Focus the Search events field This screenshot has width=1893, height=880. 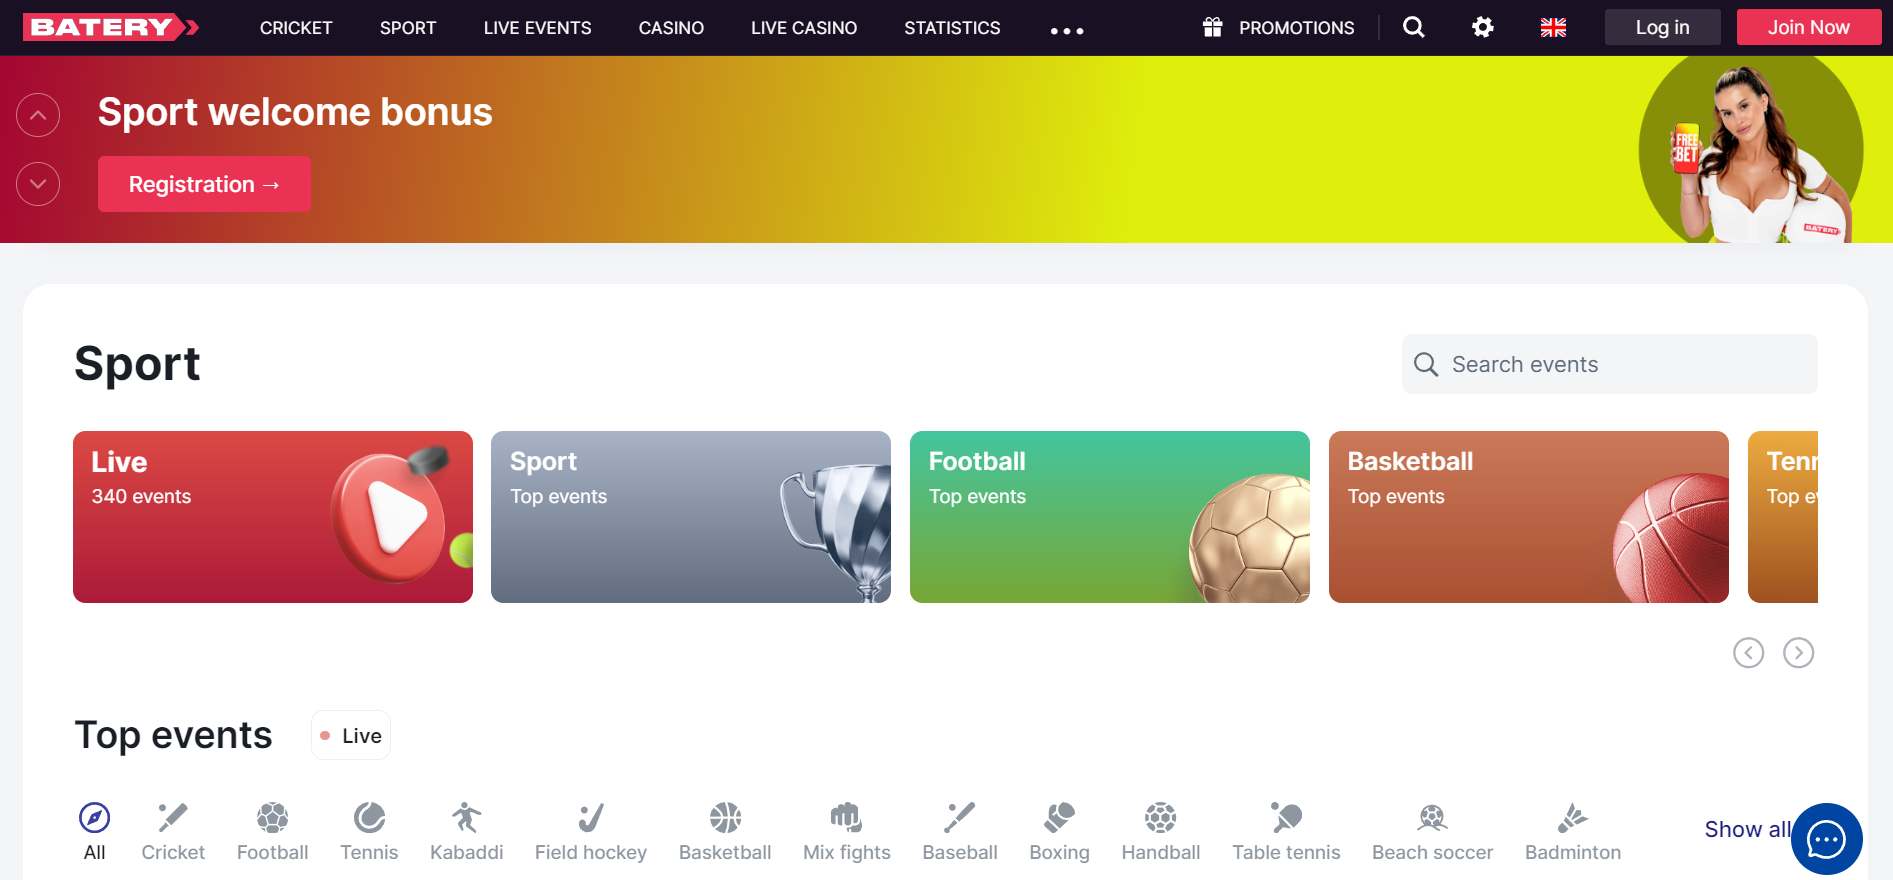point(1610,364)
